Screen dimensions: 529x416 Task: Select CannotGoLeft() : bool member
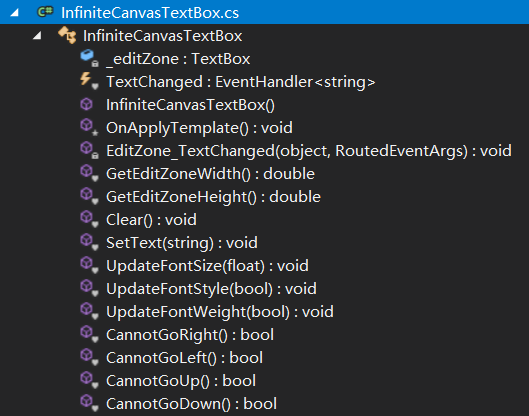coord(184,358)
